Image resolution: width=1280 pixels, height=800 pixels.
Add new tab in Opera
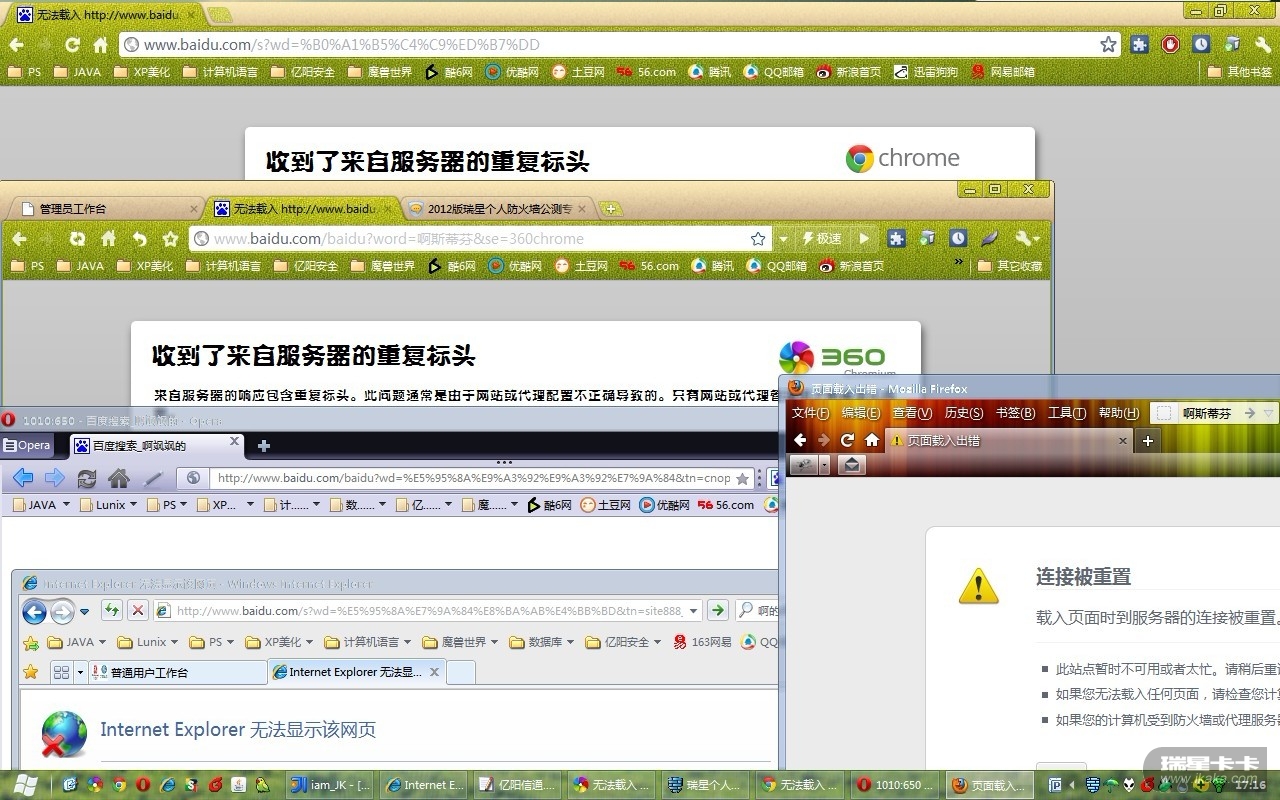pos(264,445)
